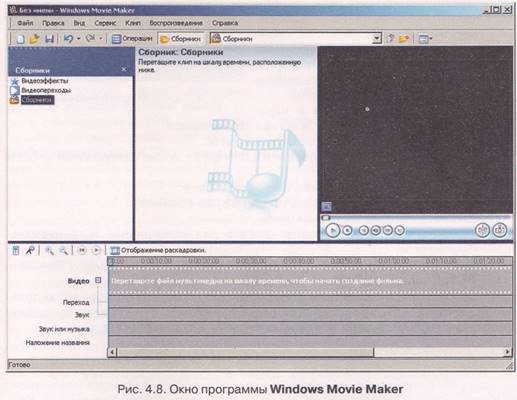
Task: Click the Видеоэффекты star icon
Action: 14,81
